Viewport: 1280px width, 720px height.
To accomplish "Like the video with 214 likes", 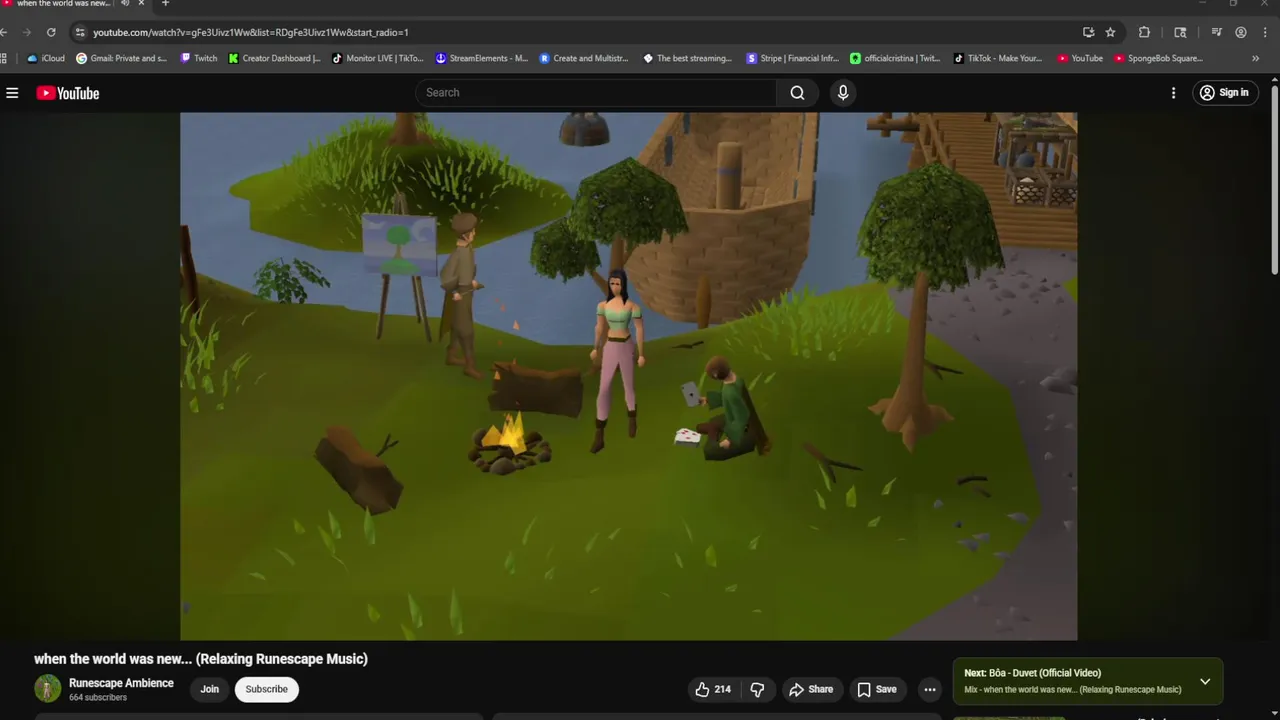I will click(713, 689).
